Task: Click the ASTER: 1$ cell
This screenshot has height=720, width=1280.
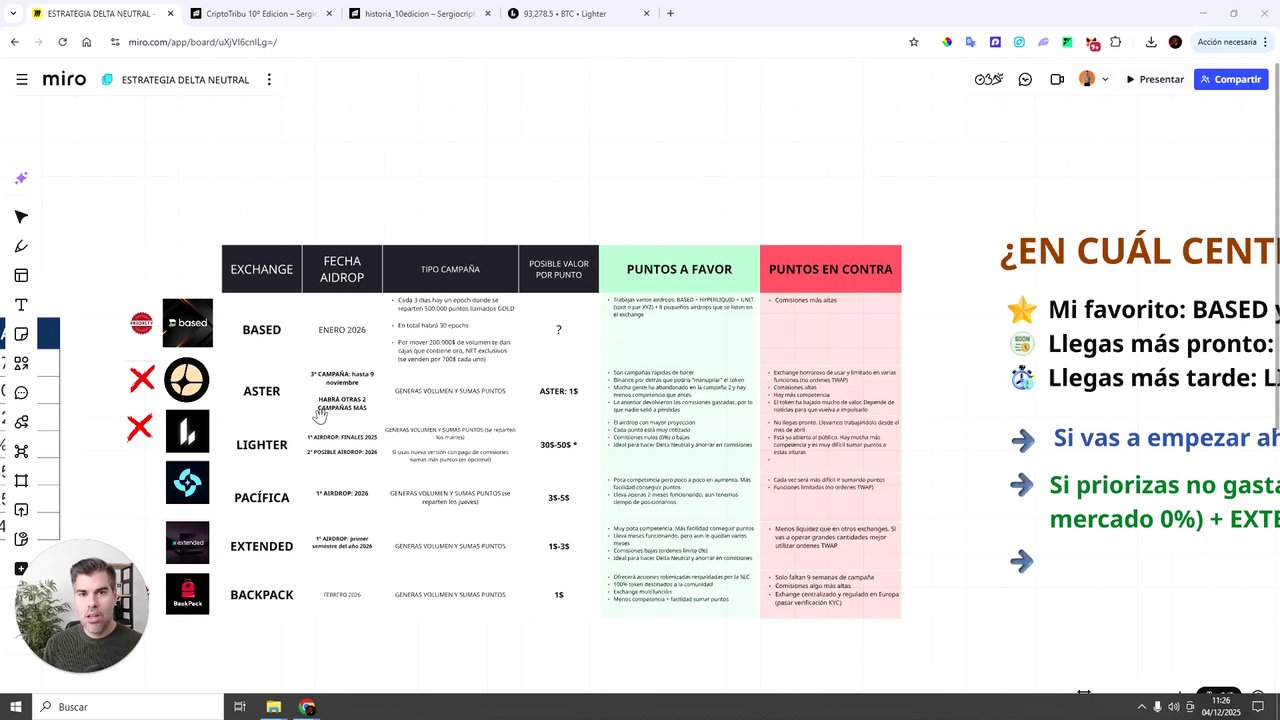Action: click(x=559, y=391)
